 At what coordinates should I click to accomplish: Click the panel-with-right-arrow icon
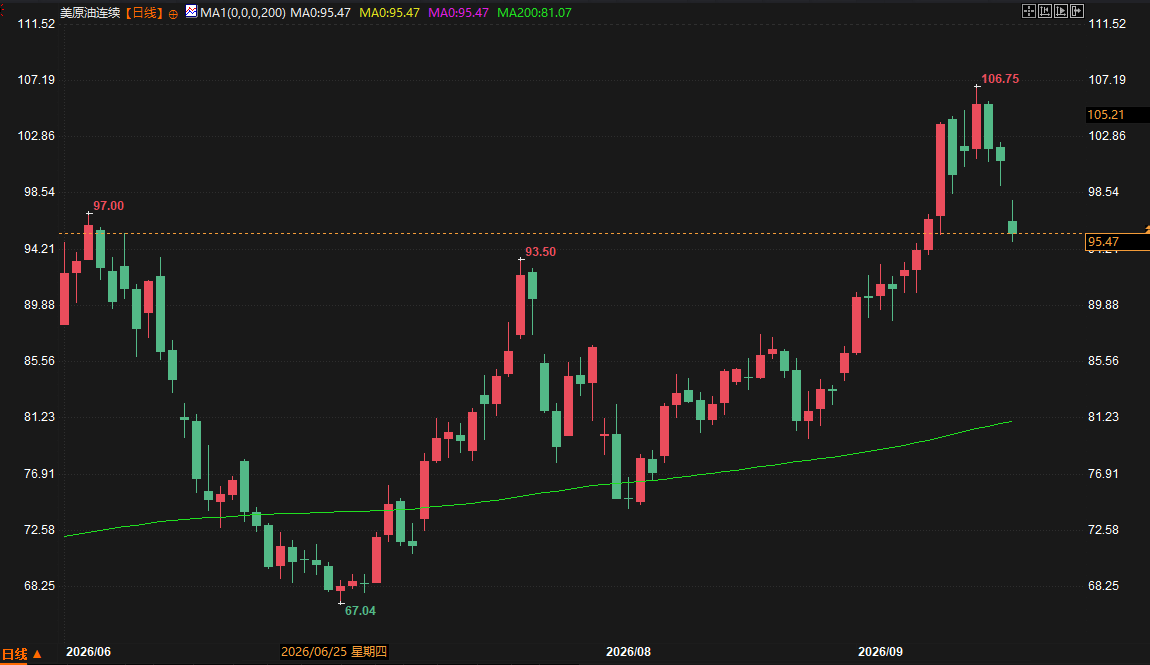(1077, 10)
